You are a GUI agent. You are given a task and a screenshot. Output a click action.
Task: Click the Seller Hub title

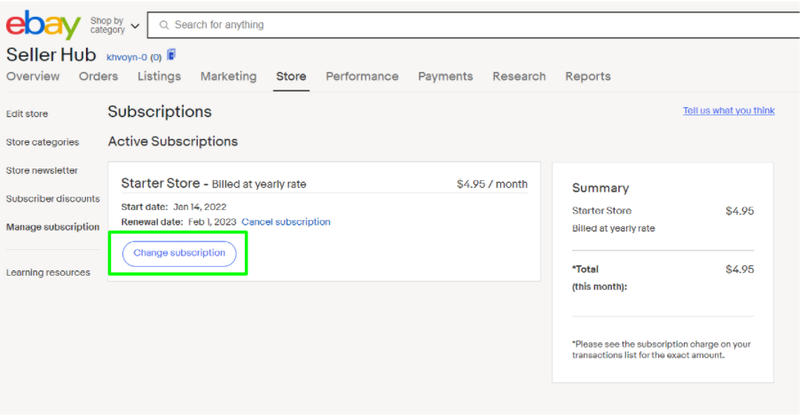click(x=51, y=55)
